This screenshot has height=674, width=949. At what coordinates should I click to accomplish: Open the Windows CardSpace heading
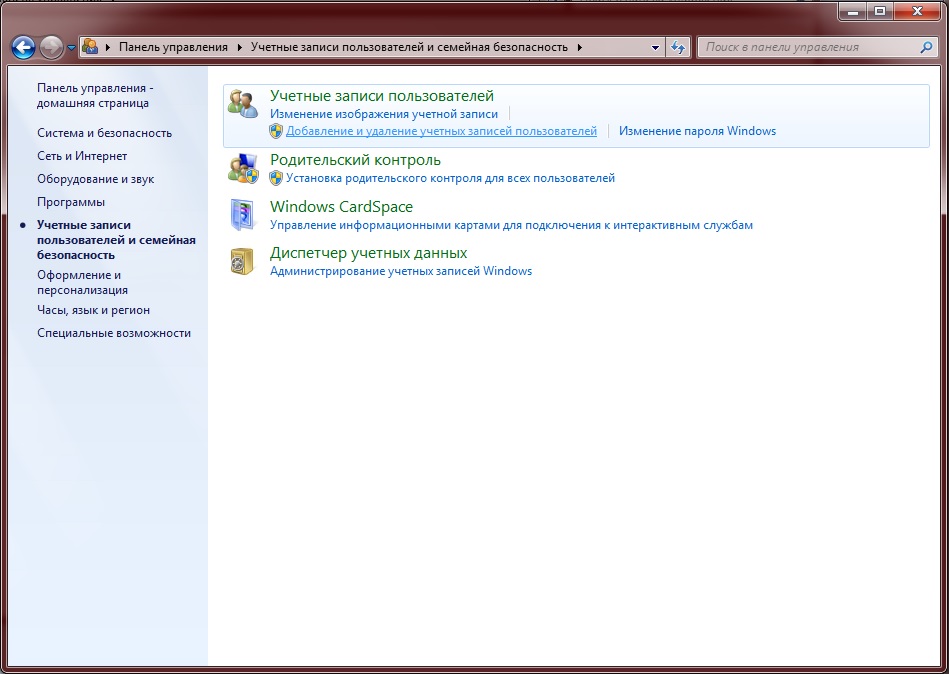tap(341, 207)
